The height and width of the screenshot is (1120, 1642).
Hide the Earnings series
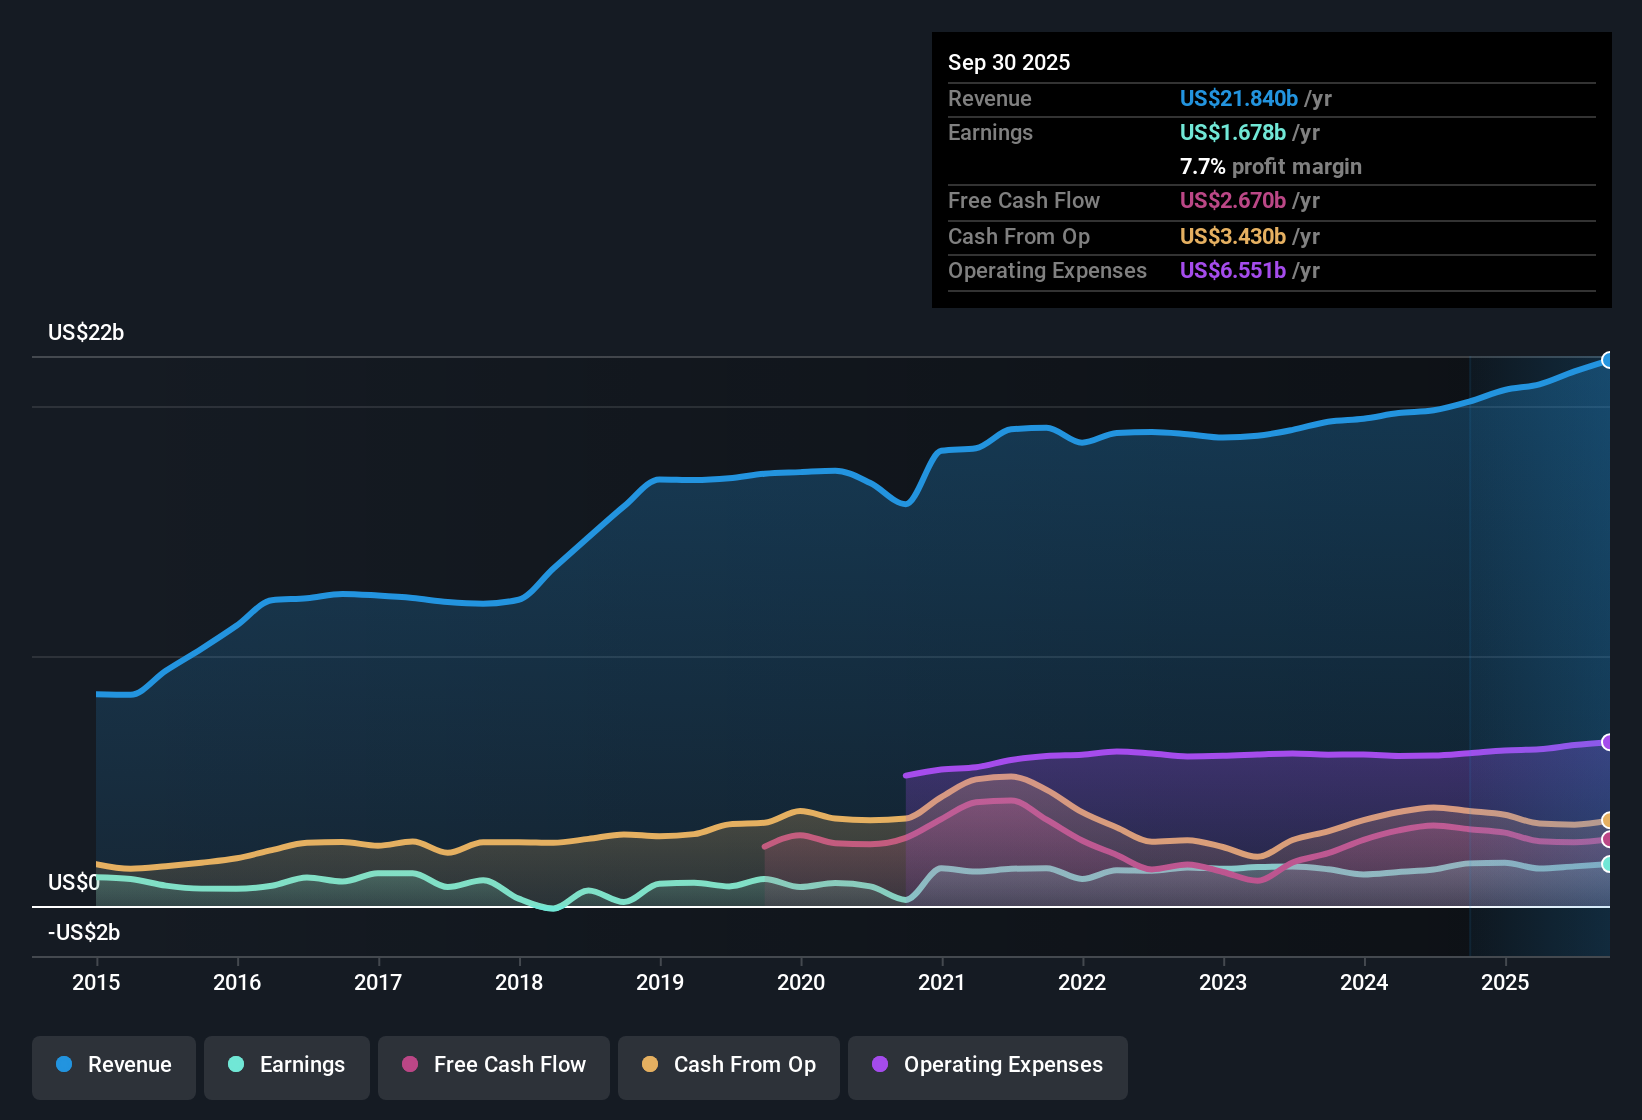click(x=286, y=1065)
